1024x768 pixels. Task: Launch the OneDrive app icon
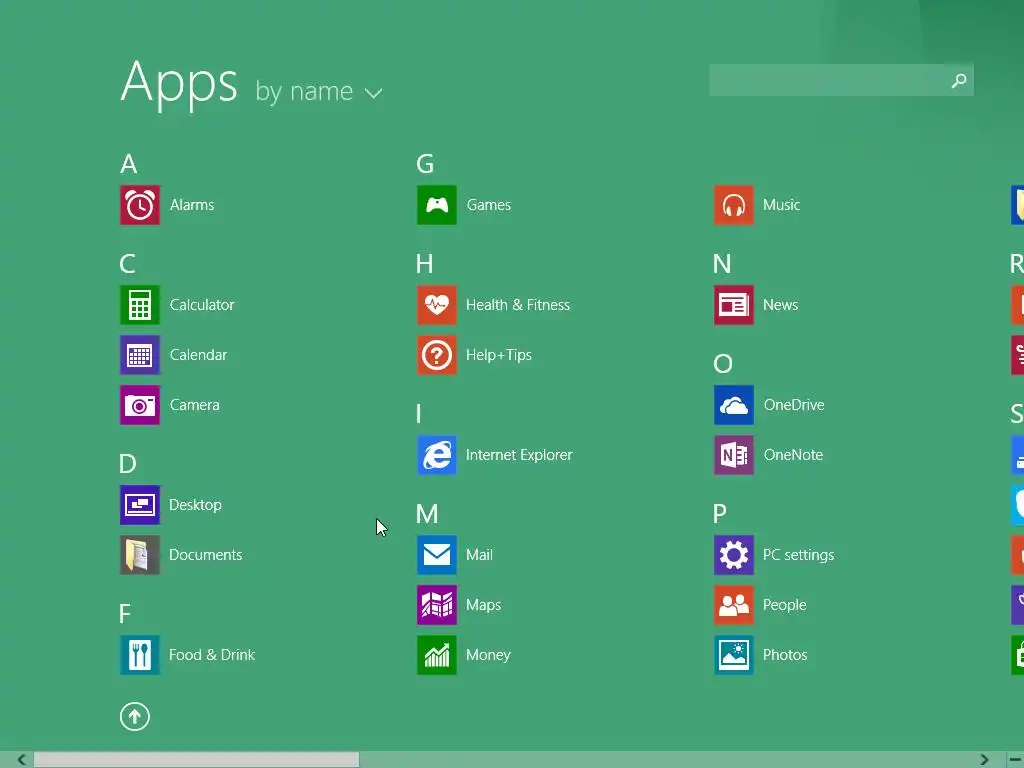point(734,405)
